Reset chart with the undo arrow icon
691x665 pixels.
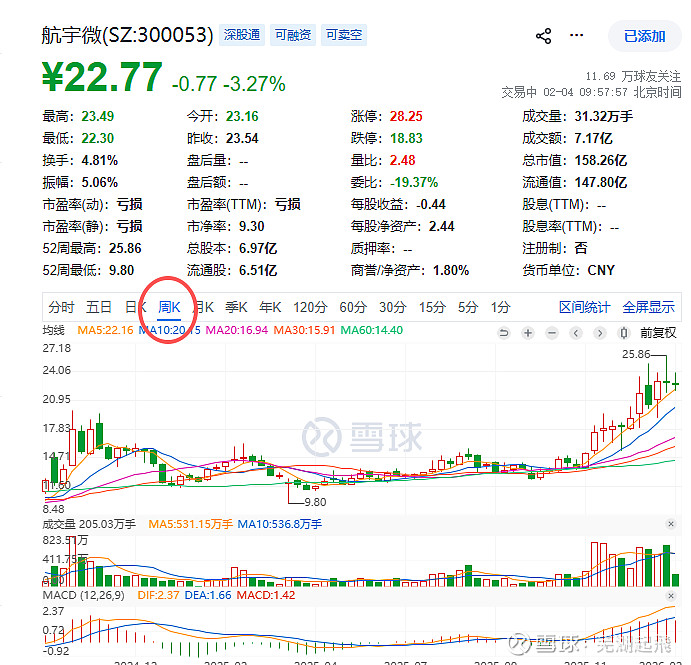pos(504,333)
